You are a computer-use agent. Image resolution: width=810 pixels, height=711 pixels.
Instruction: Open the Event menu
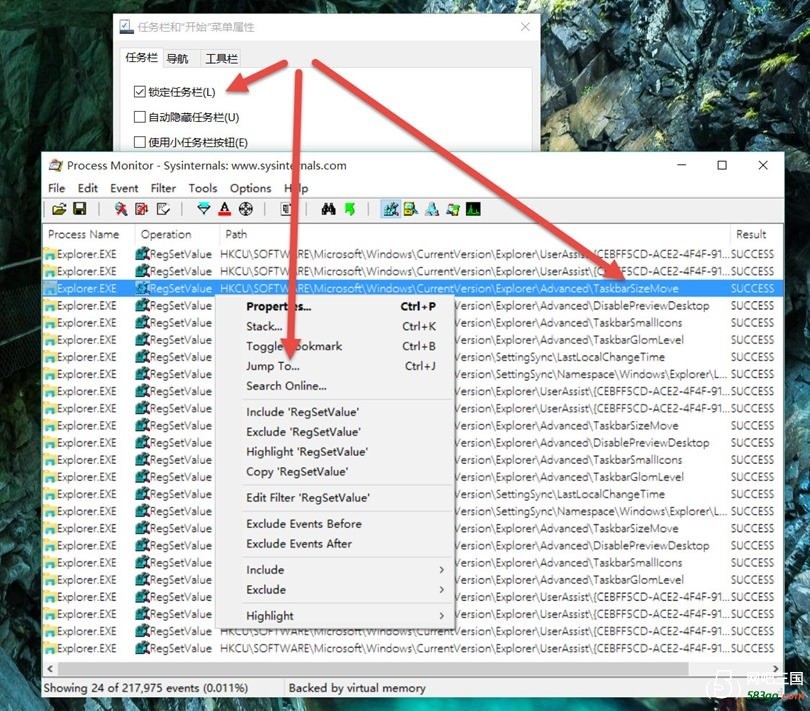[124, 188]
